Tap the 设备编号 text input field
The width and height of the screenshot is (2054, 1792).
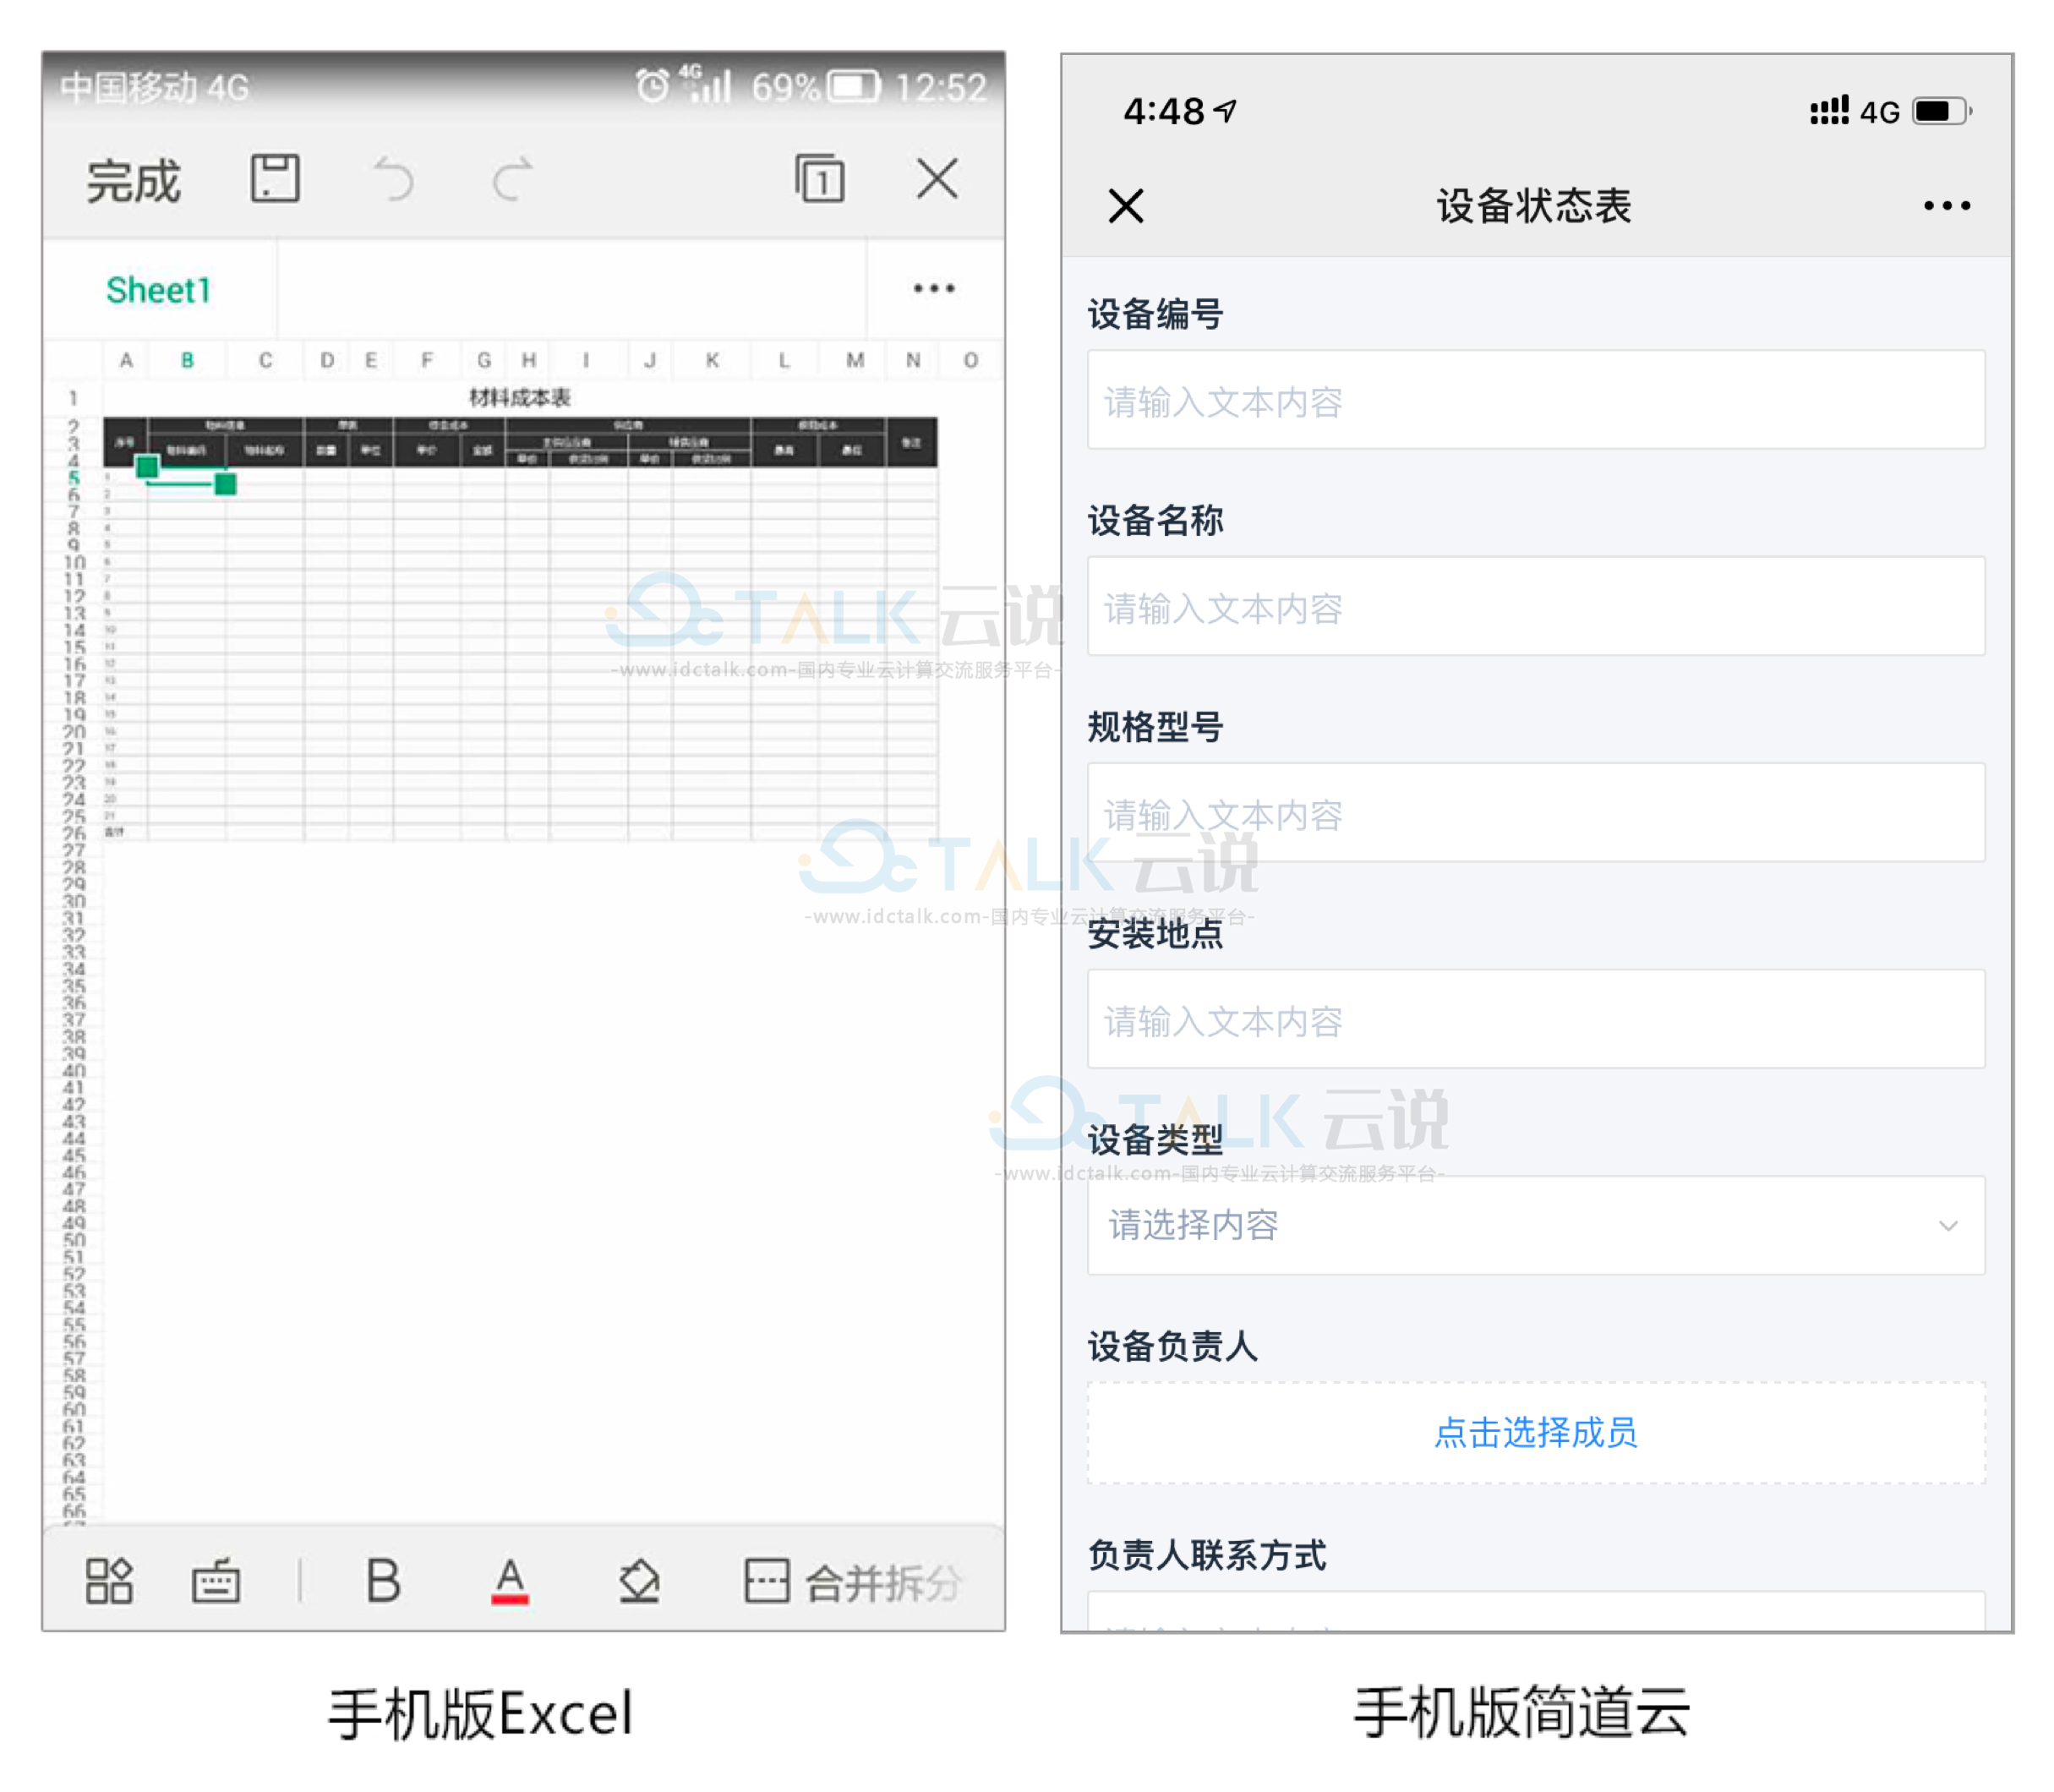[x=1536, y=400]
